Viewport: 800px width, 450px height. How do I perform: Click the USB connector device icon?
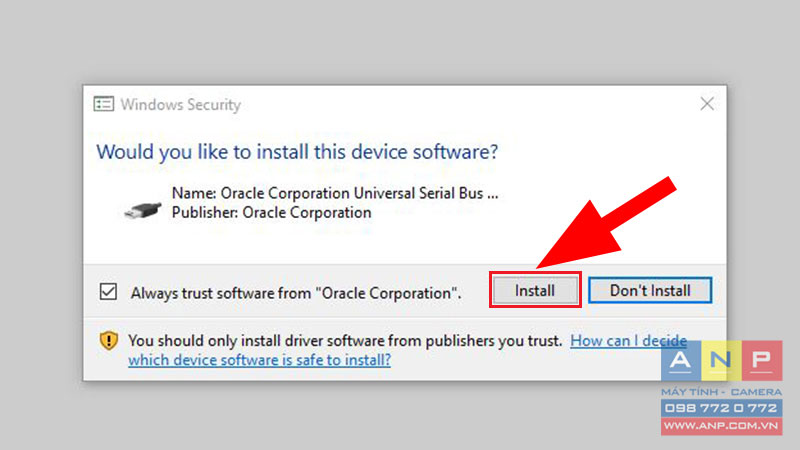[x=142, y=210]
